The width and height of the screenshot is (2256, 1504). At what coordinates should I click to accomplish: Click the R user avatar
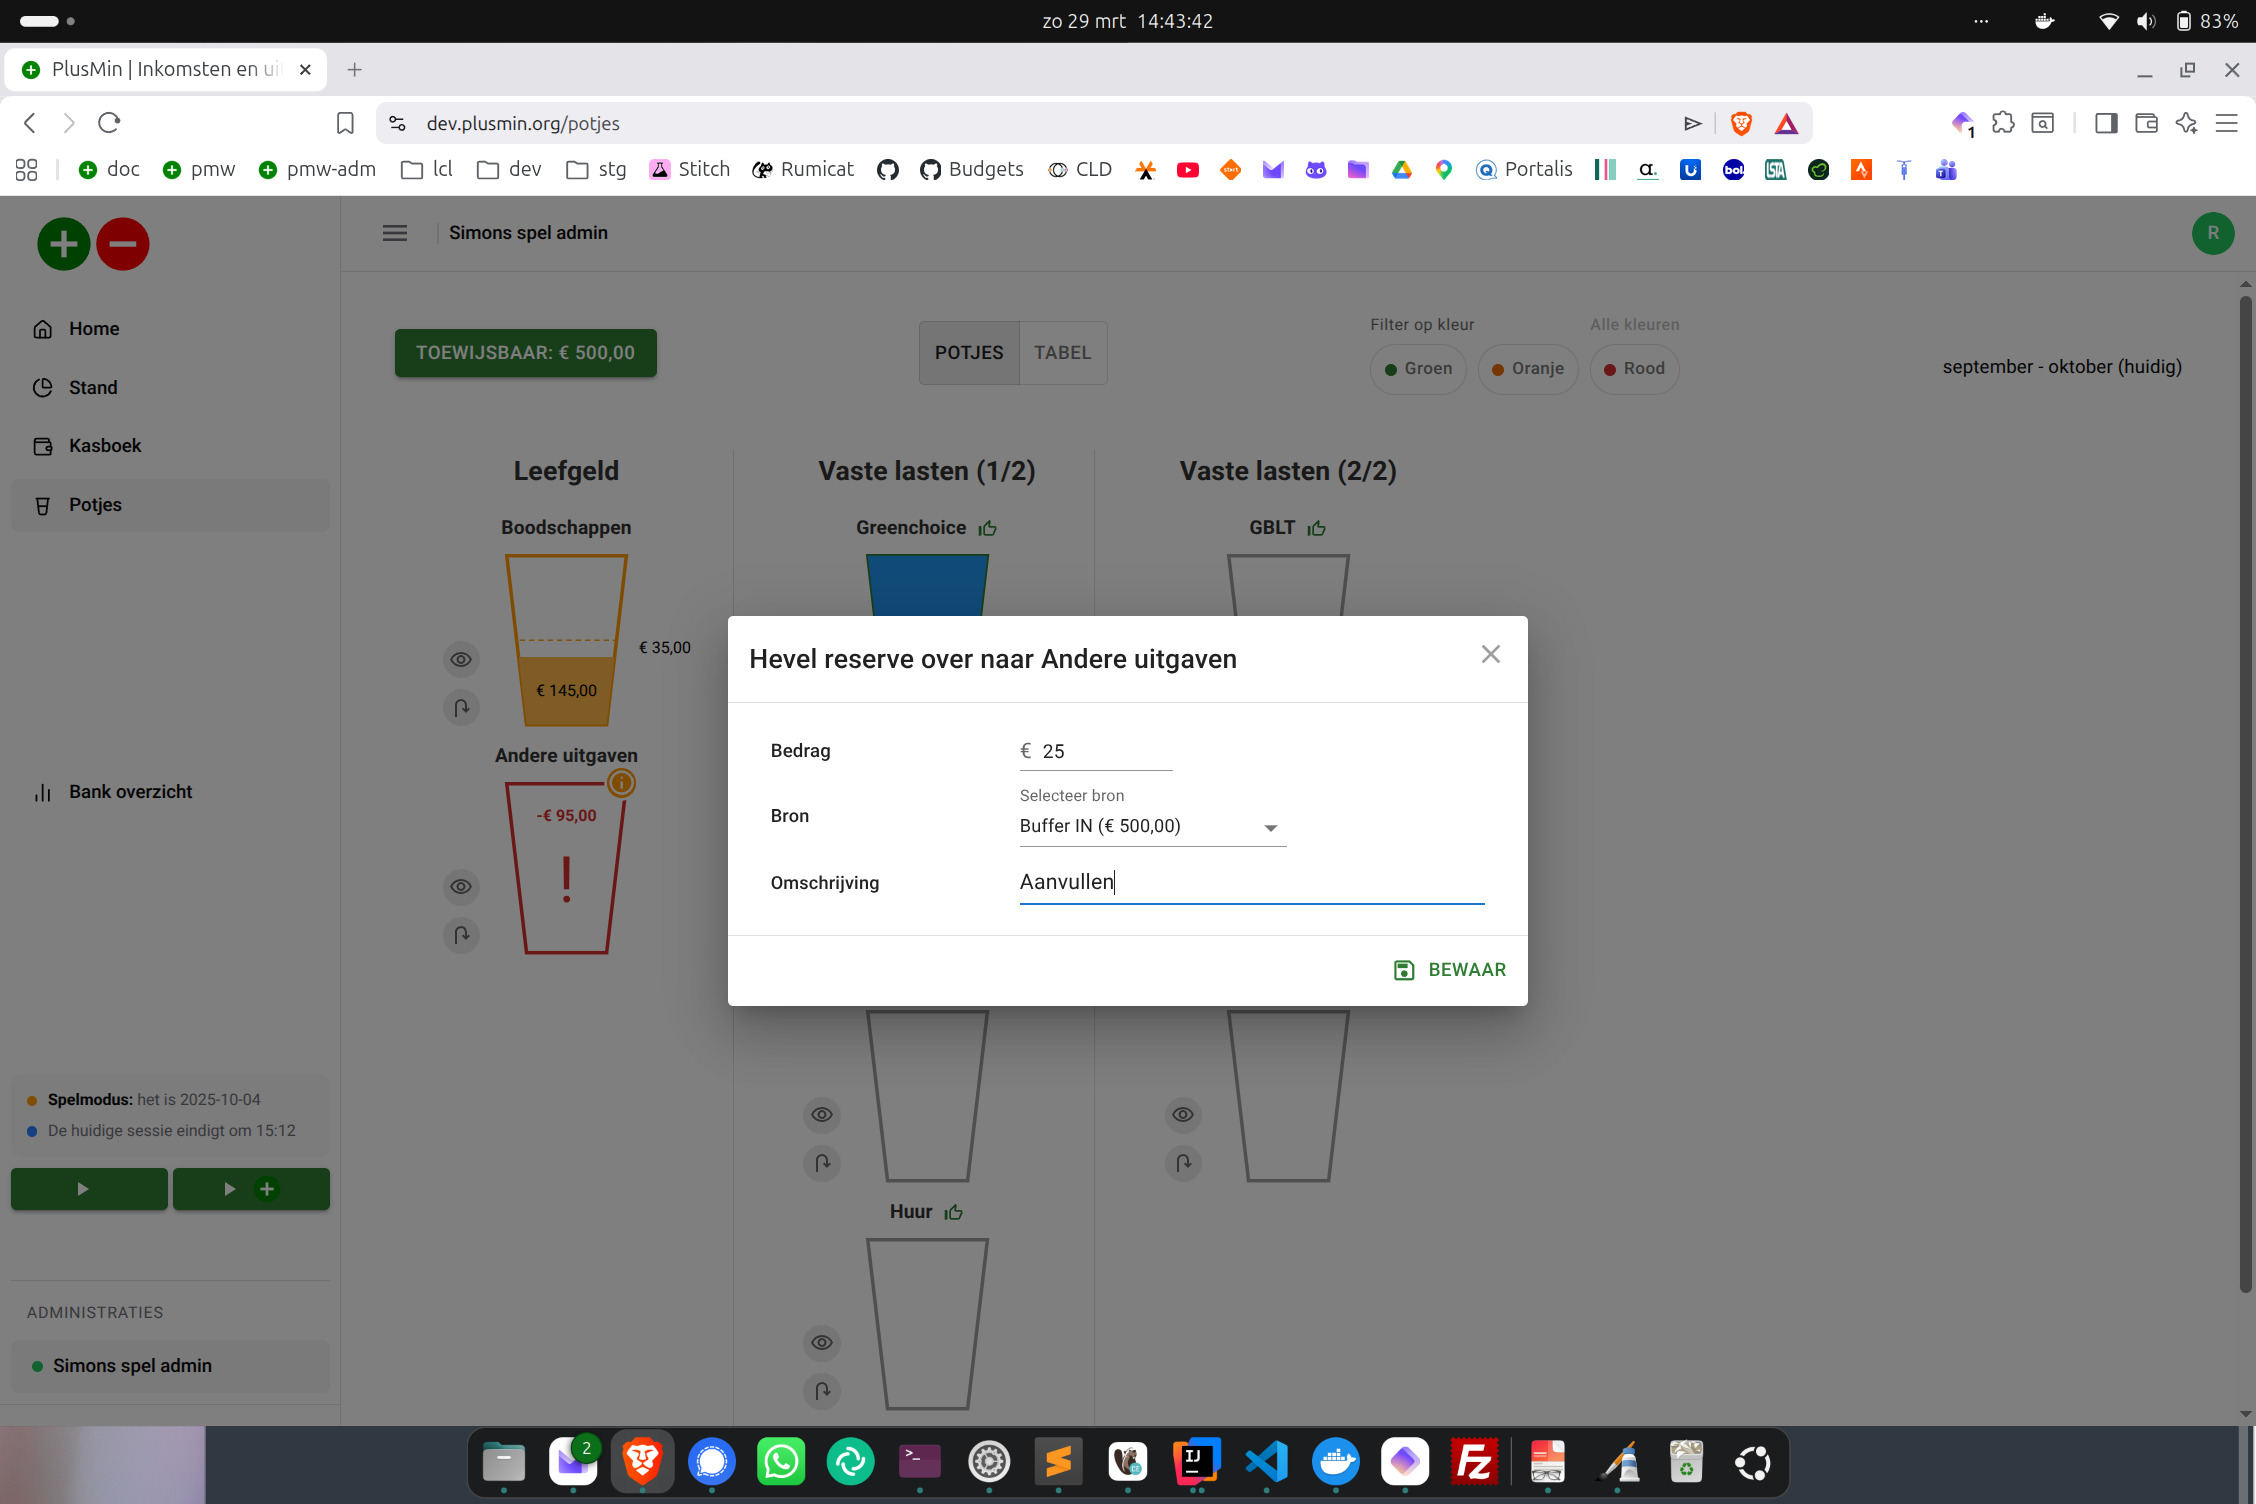coord(2212,233)
